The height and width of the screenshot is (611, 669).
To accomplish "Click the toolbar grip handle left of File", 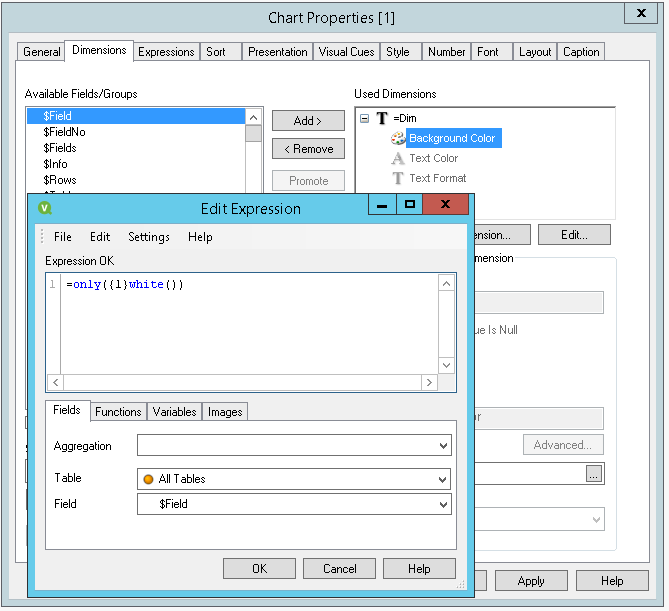I will coord(42,236).
